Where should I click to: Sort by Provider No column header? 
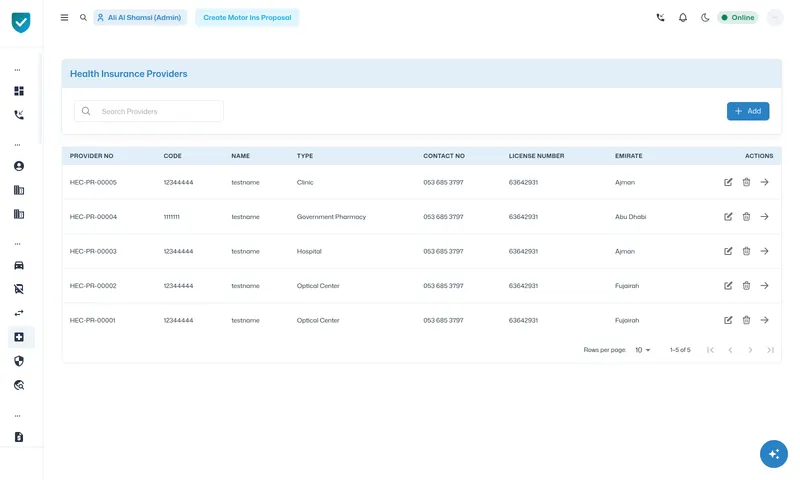point(91,156)
